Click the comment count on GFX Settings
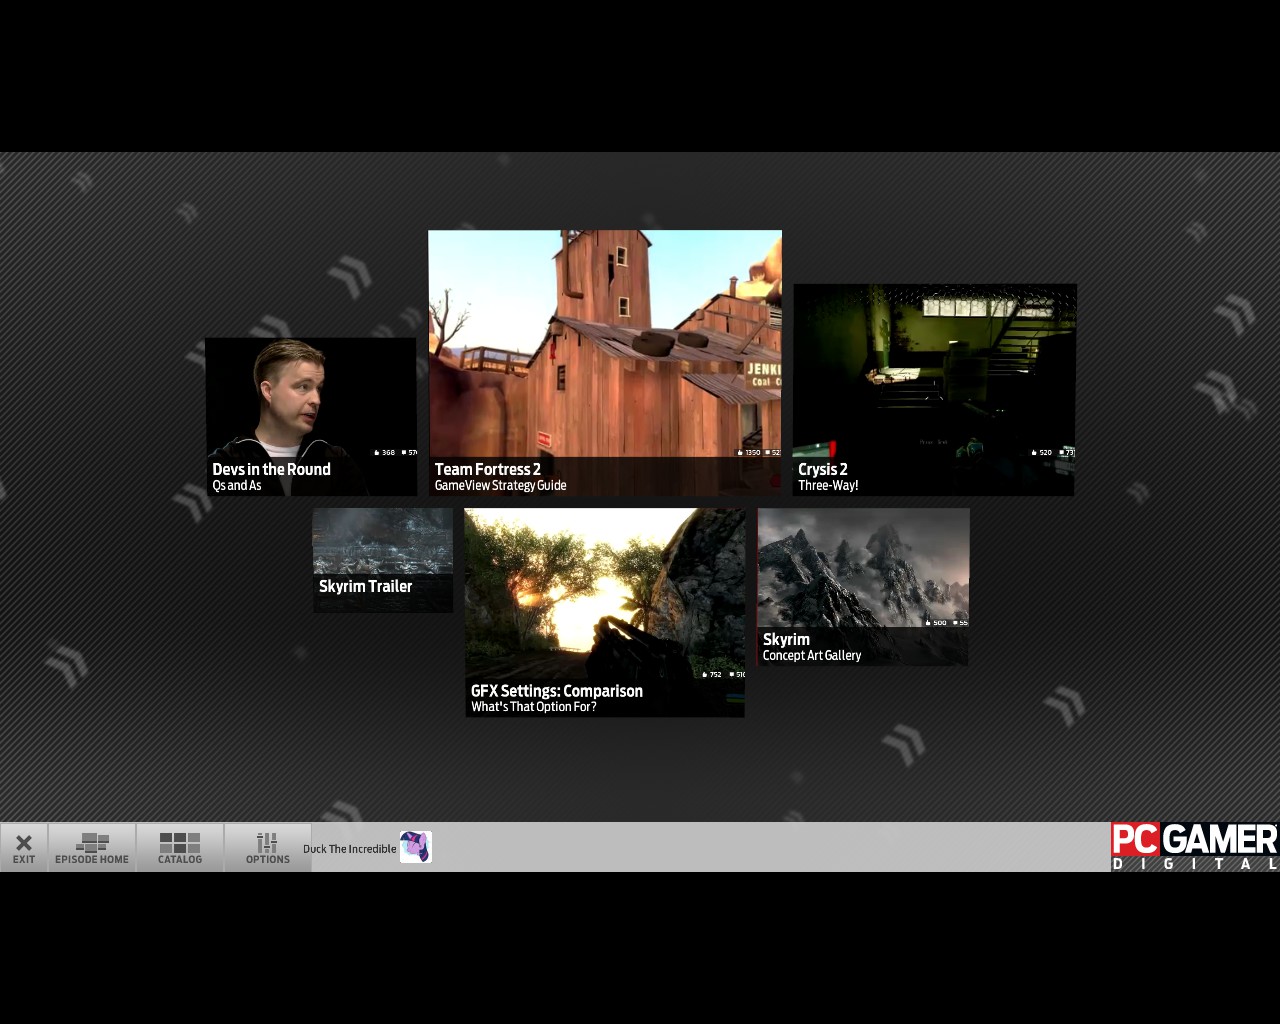1280x1024 pixels. [x=737, y=675]
